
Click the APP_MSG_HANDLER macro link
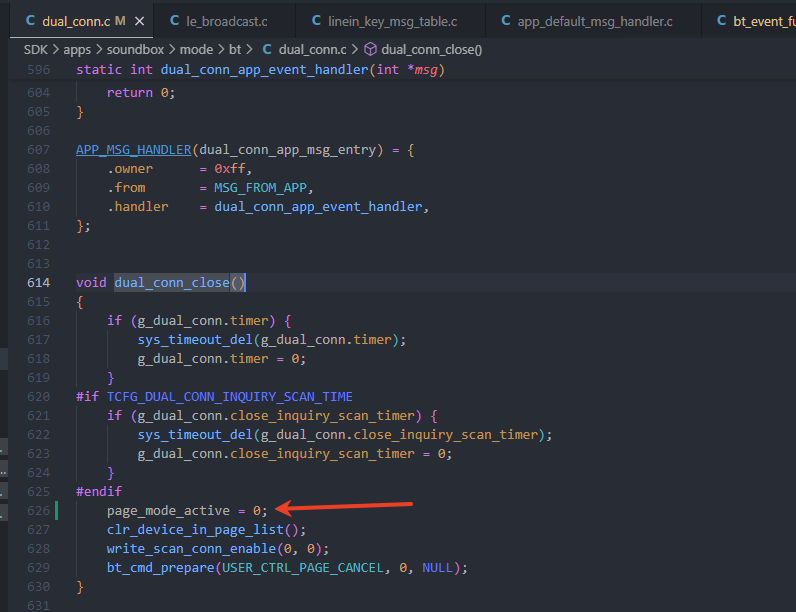click(x=134, y=150)
